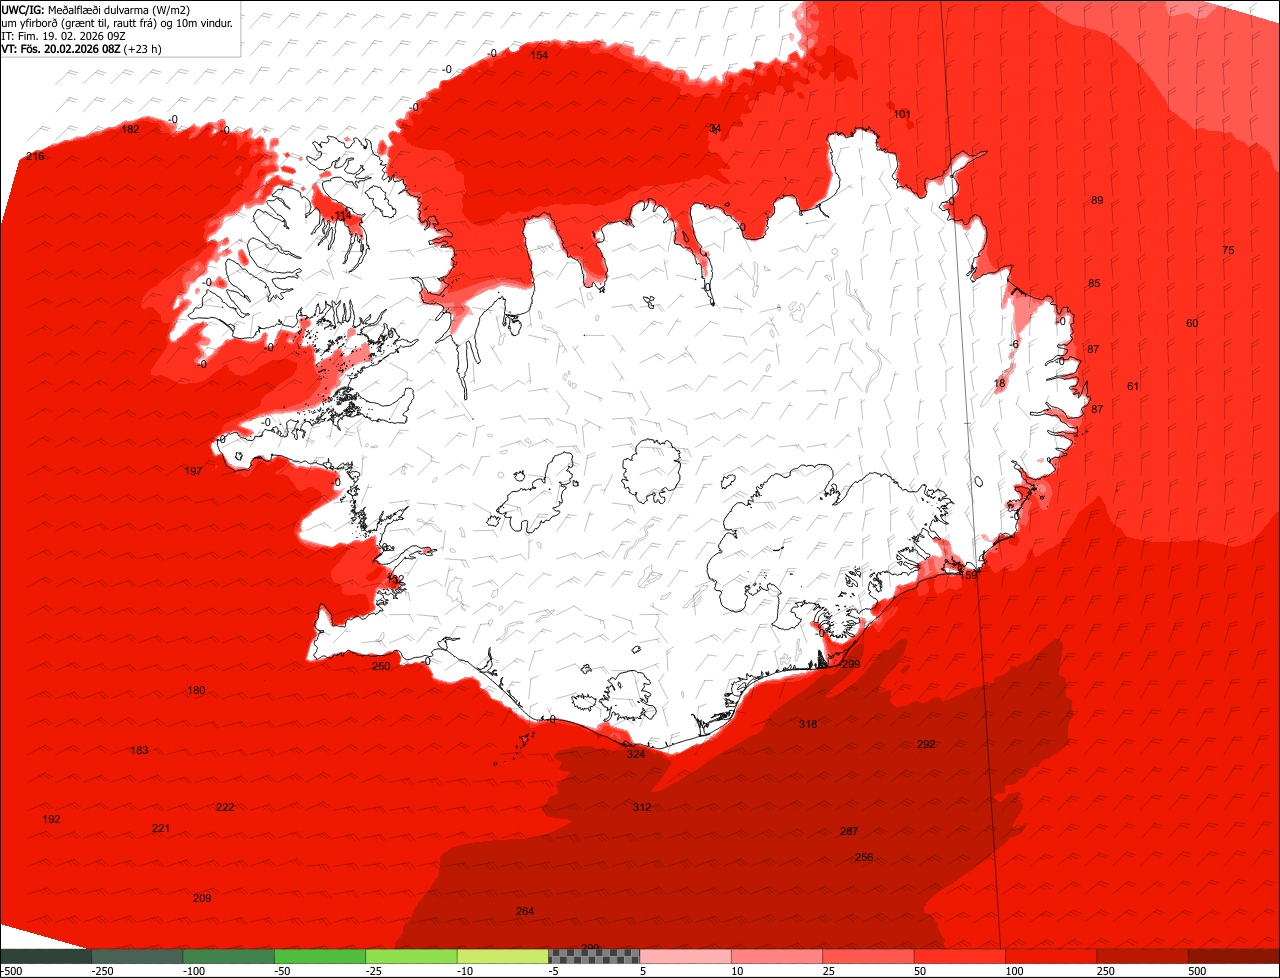Click the map value 85
This screenshot has height=978, width=1280.
click(x=1094, y=284)
